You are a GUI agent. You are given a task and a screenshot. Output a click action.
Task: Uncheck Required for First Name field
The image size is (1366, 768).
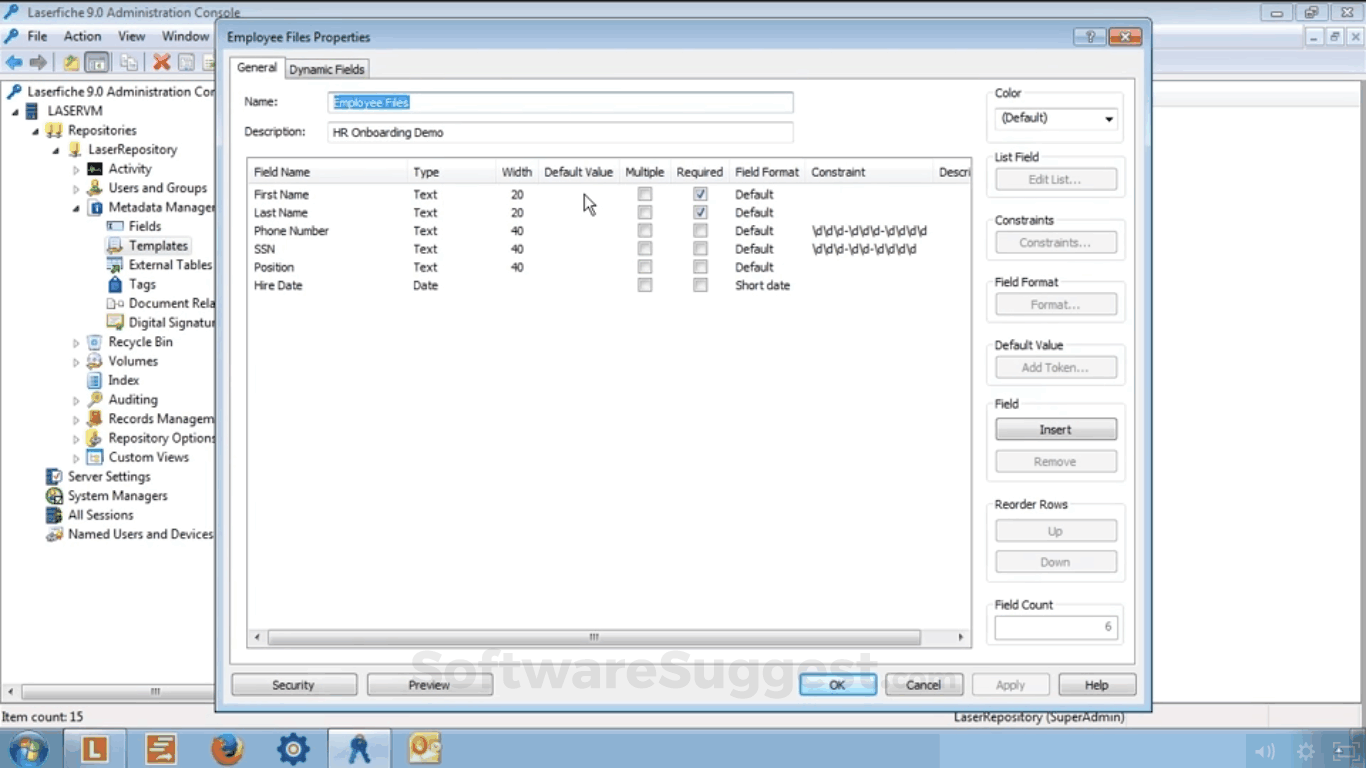click(x=700, y=194)
